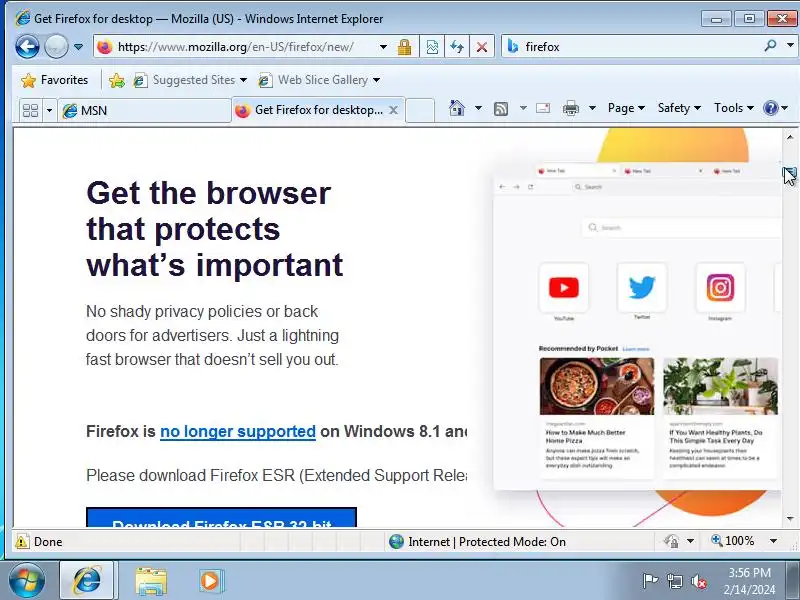Add to Favorites bar with the star-arrow icon

click(x=116, y=80)
